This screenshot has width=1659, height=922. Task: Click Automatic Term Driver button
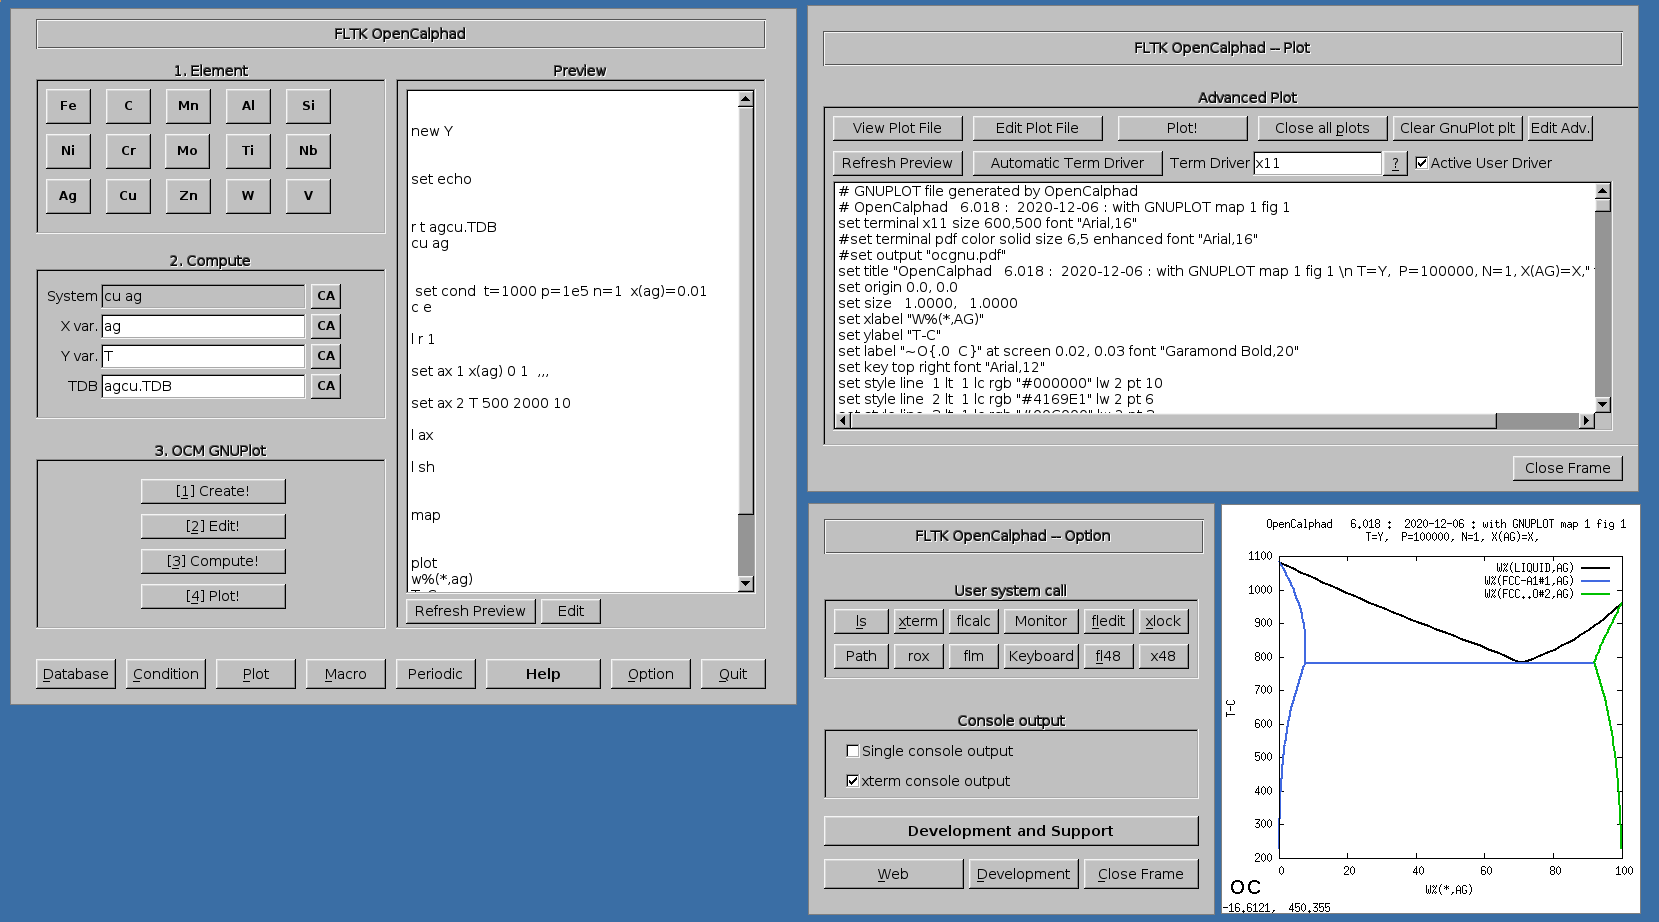pos(1068,163)
